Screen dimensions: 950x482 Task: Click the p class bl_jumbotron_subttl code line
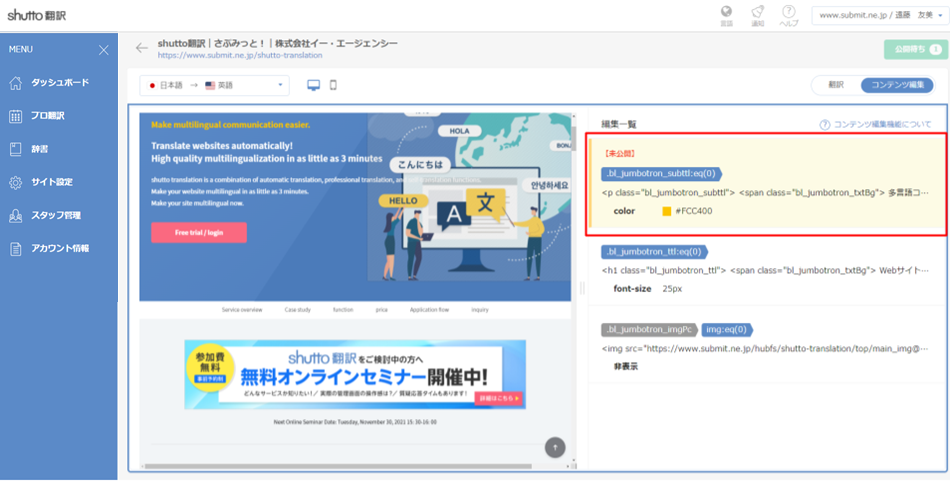pyautogui.click(x=765, y=193)
